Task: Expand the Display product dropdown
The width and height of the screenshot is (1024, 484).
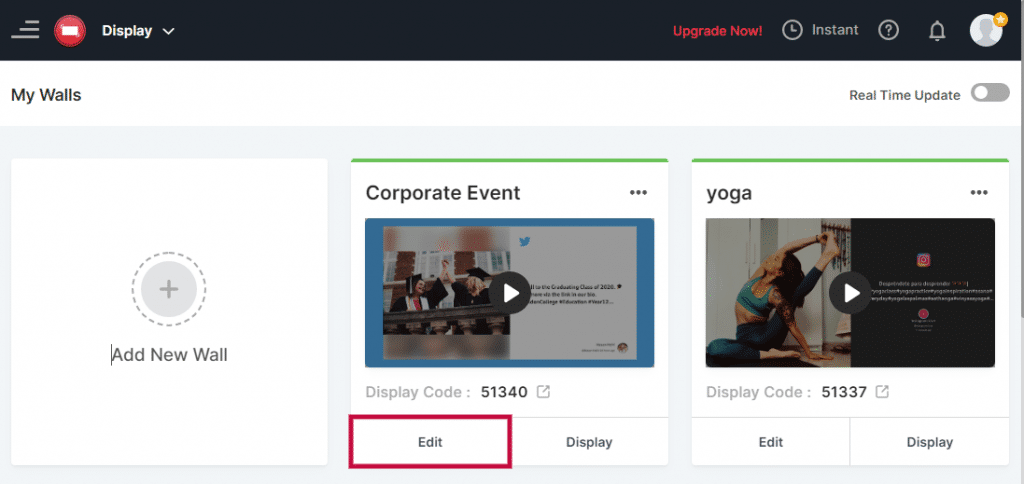Action: pos(168,31)
